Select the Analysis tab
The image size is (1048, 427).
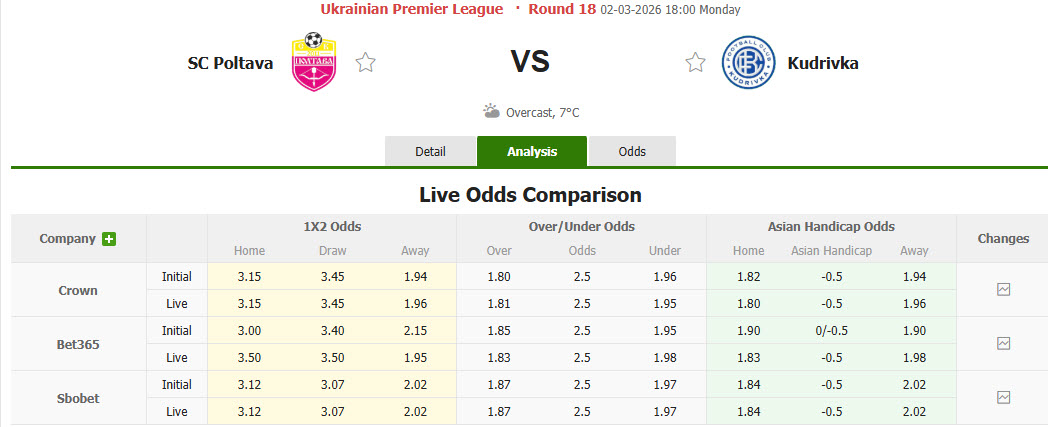coord(532,151)
